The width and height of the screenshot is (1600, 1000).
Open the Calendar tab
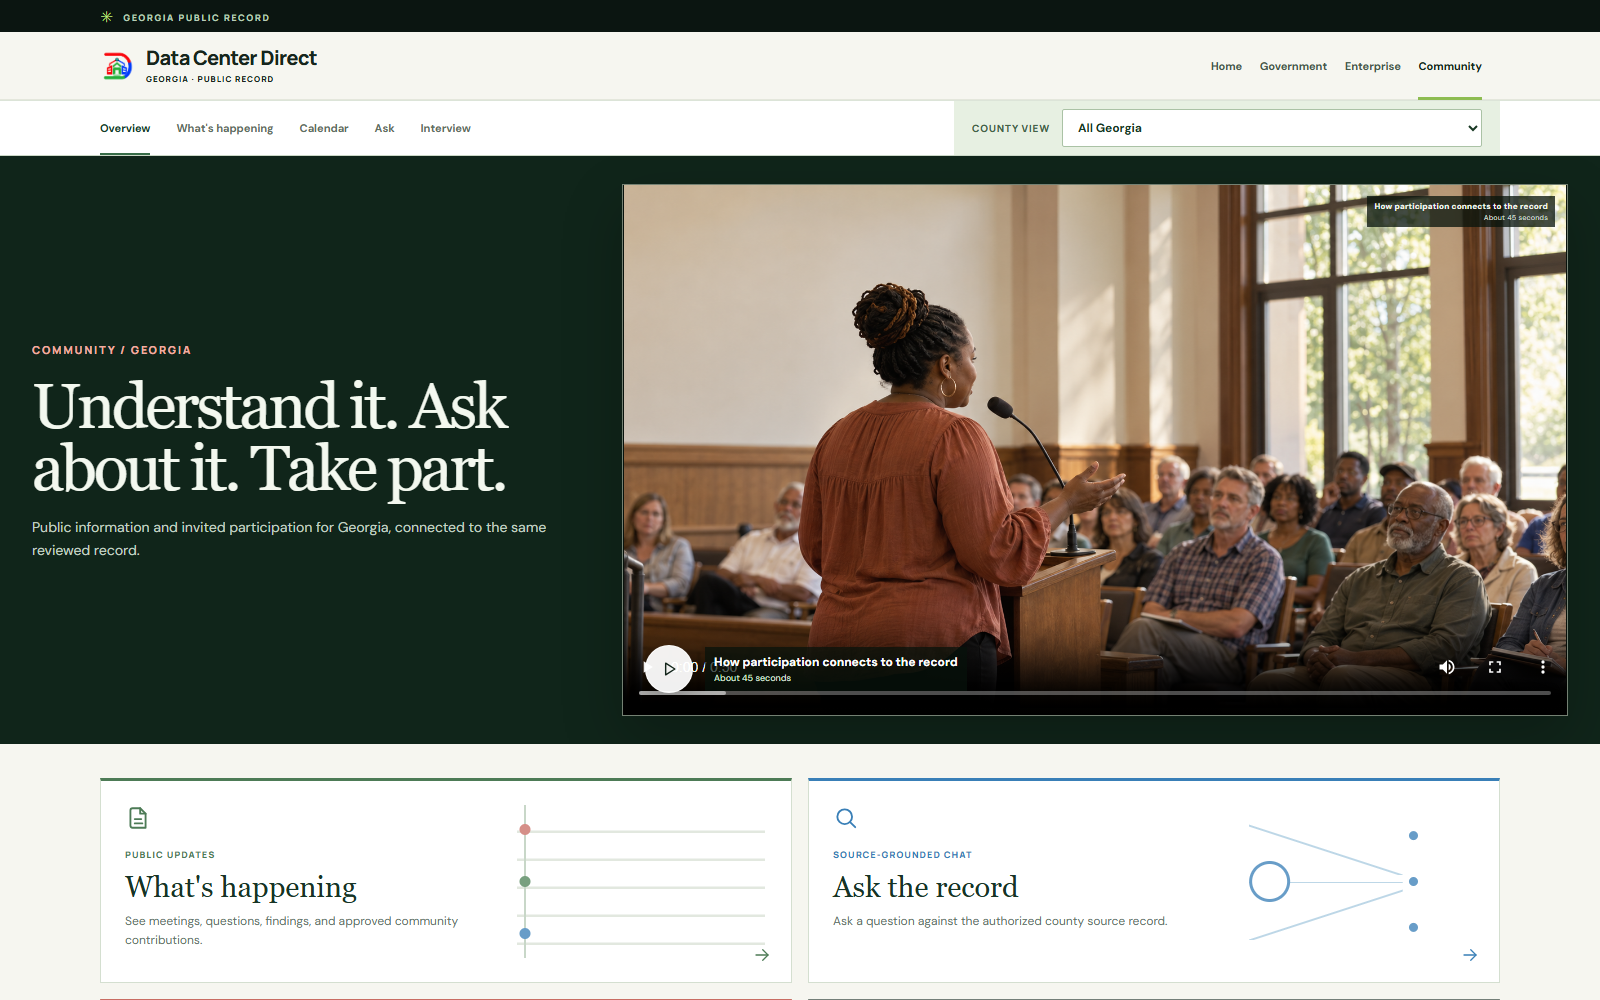(x=324, y=128)
